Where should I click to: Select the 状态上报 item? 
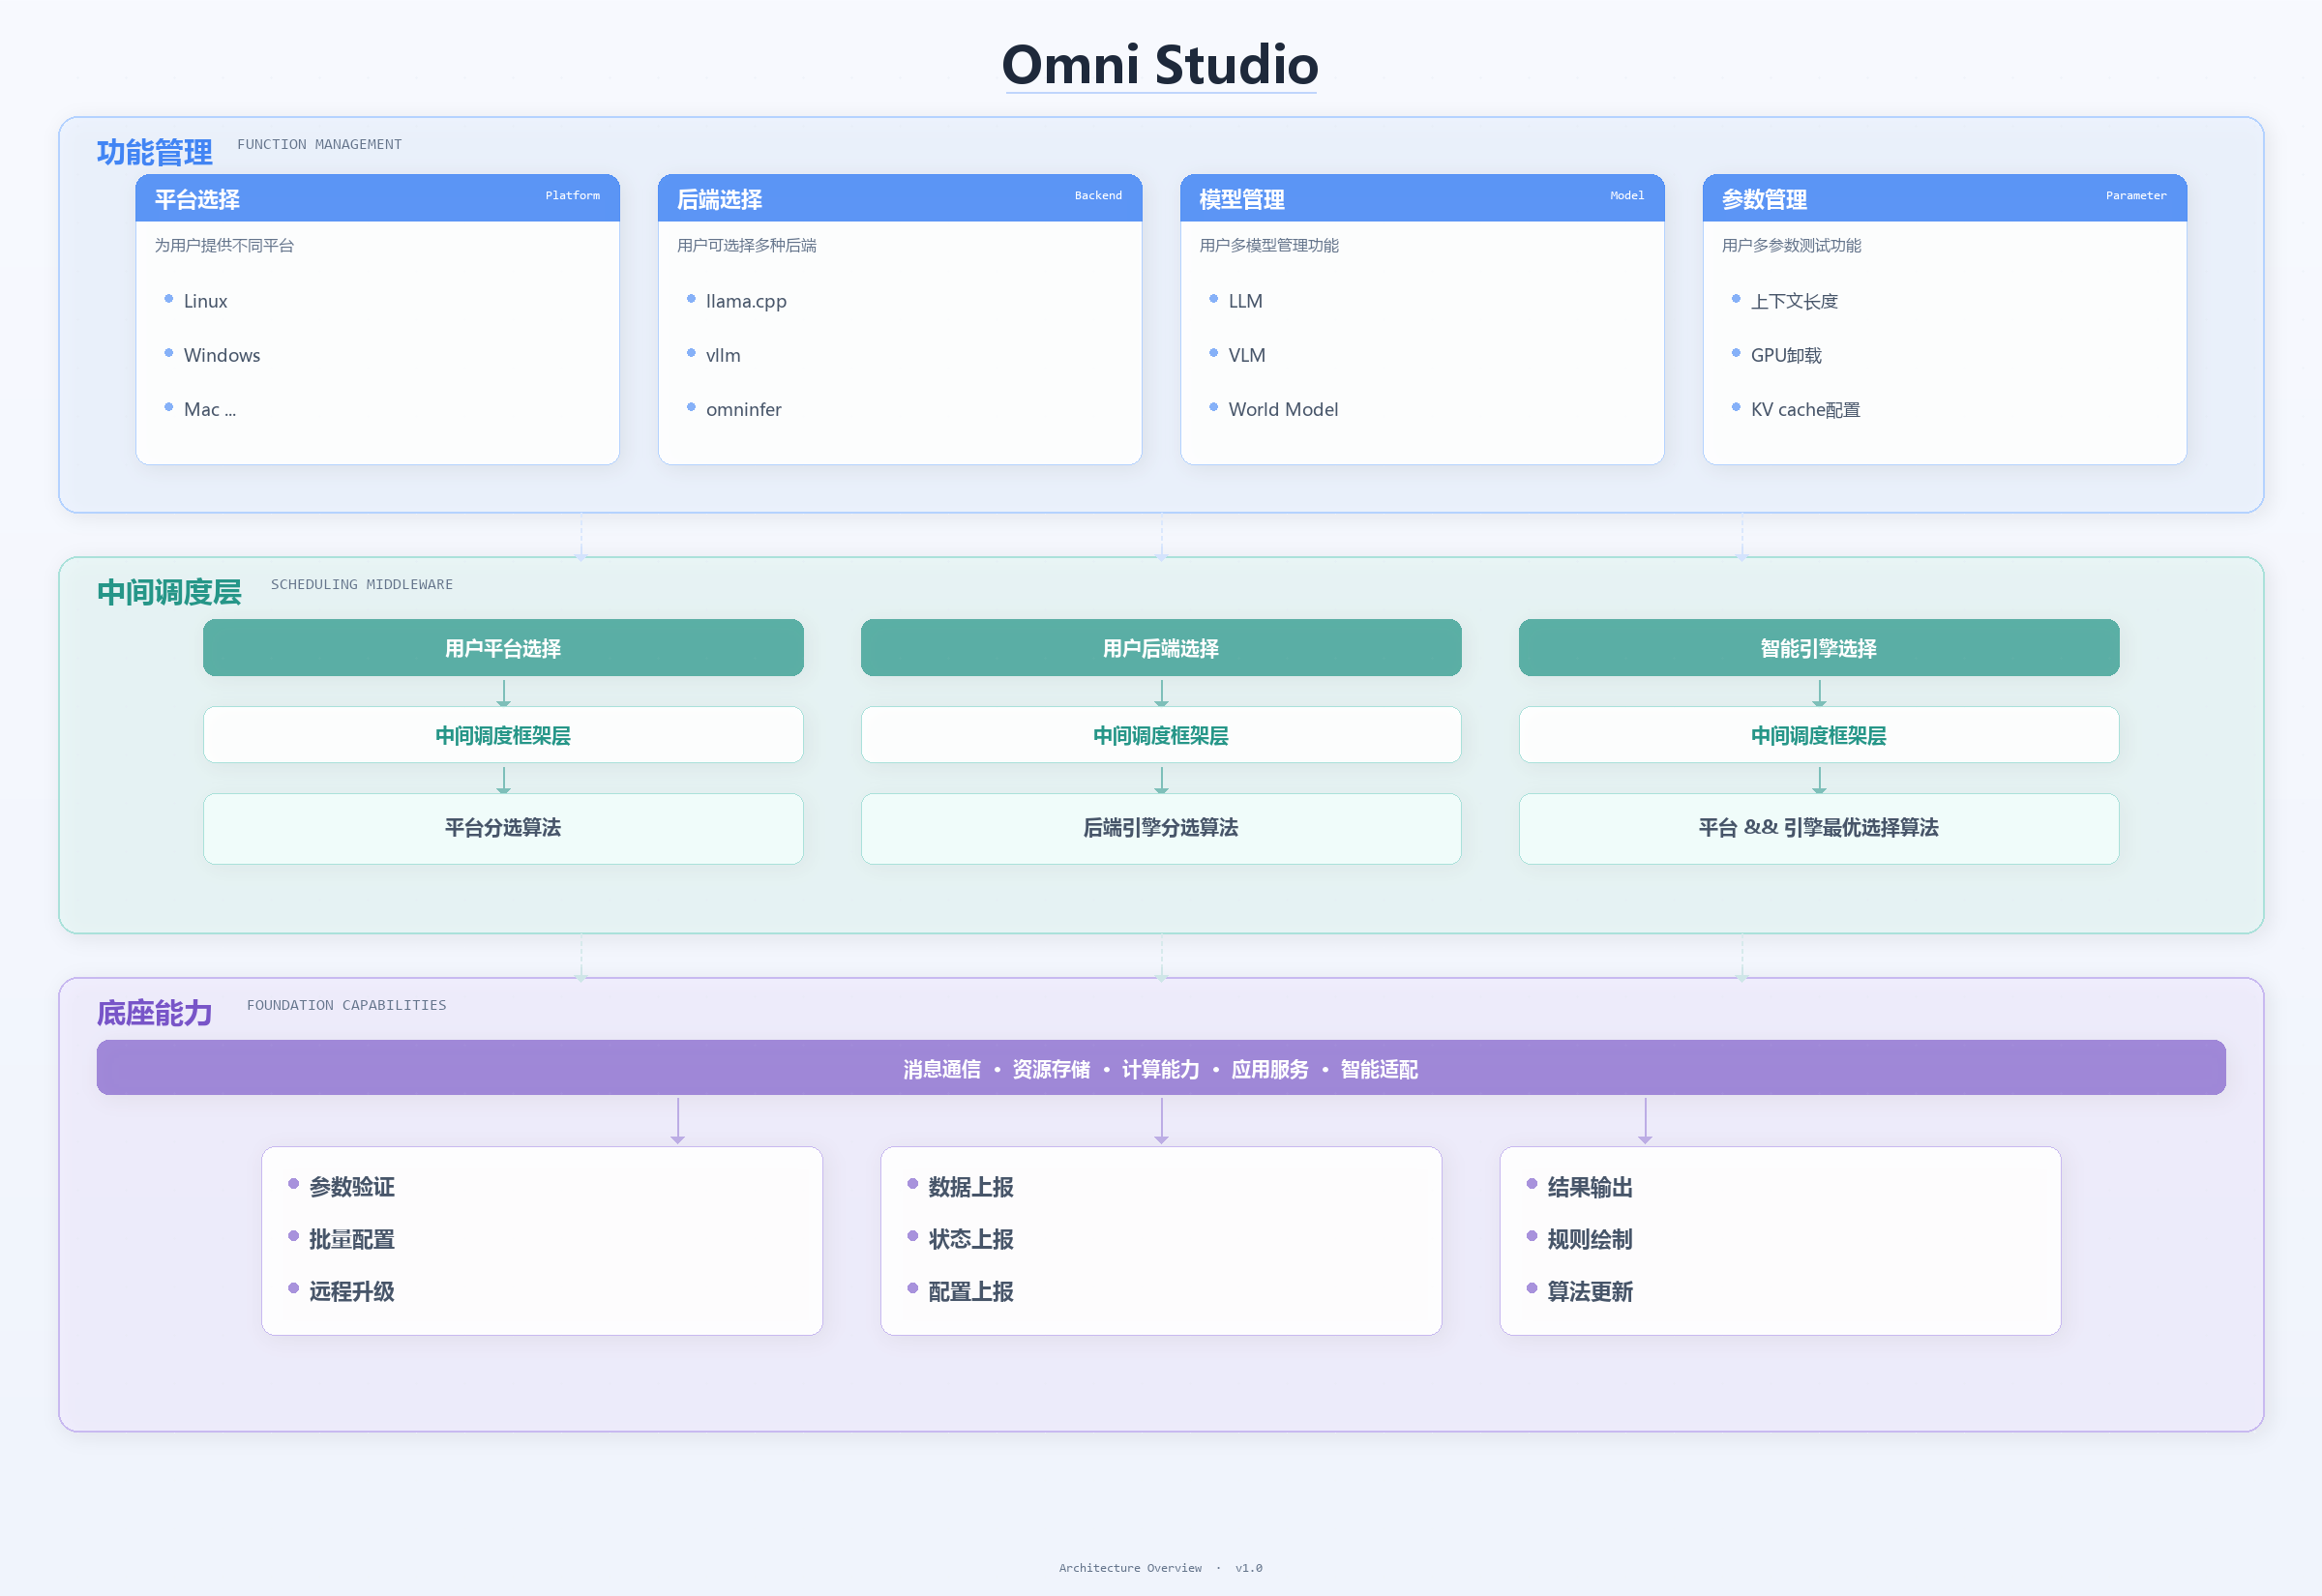coord(971,1239)
